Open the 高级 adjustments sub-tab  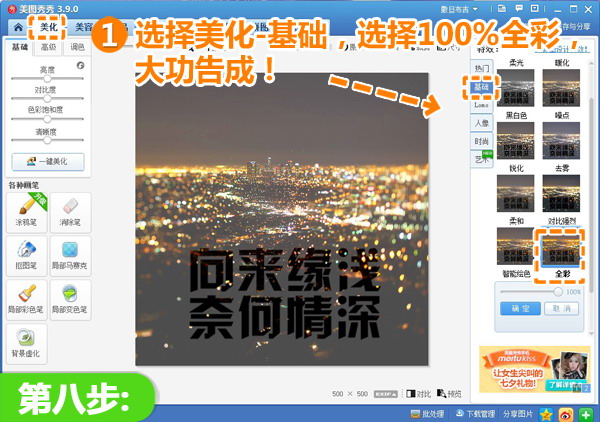49,47
